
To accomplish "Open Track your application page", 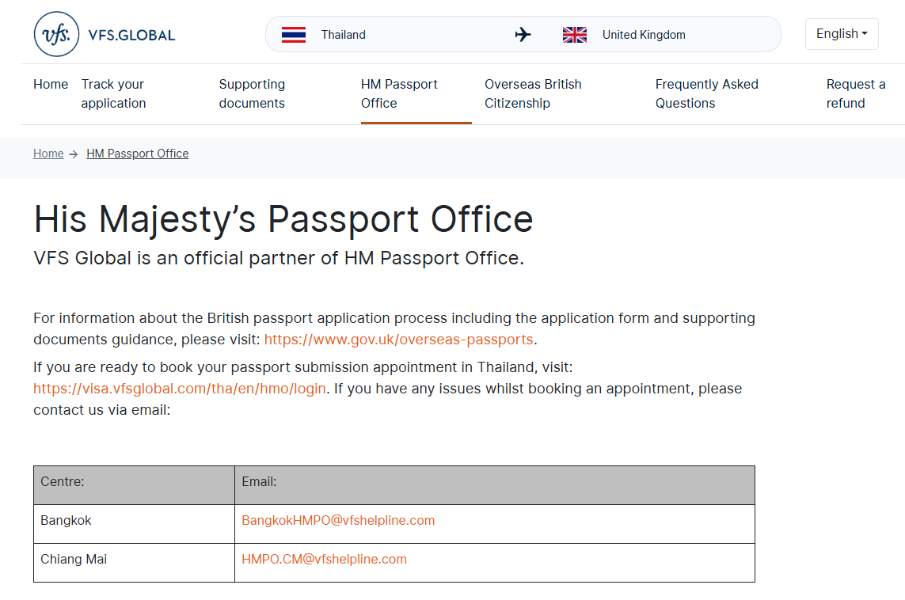I will pos(113,94).
